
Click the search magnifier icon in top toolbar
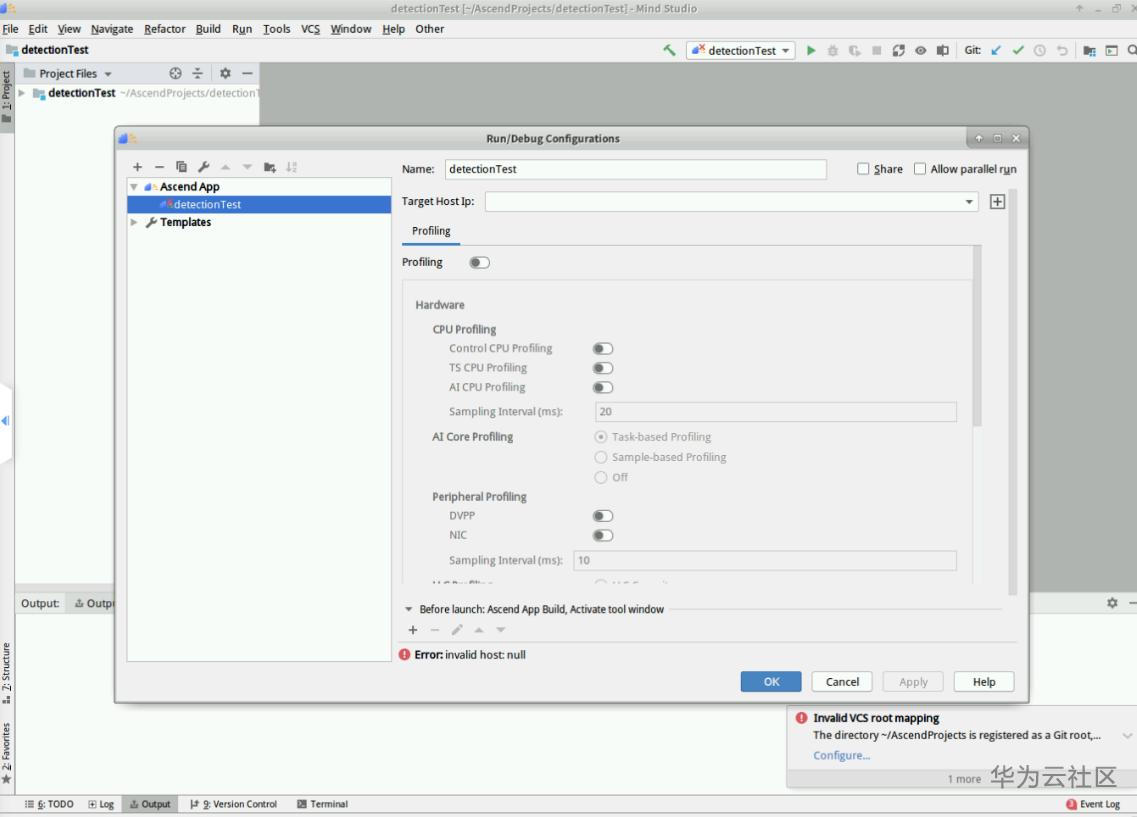[x=1132, y=50]
